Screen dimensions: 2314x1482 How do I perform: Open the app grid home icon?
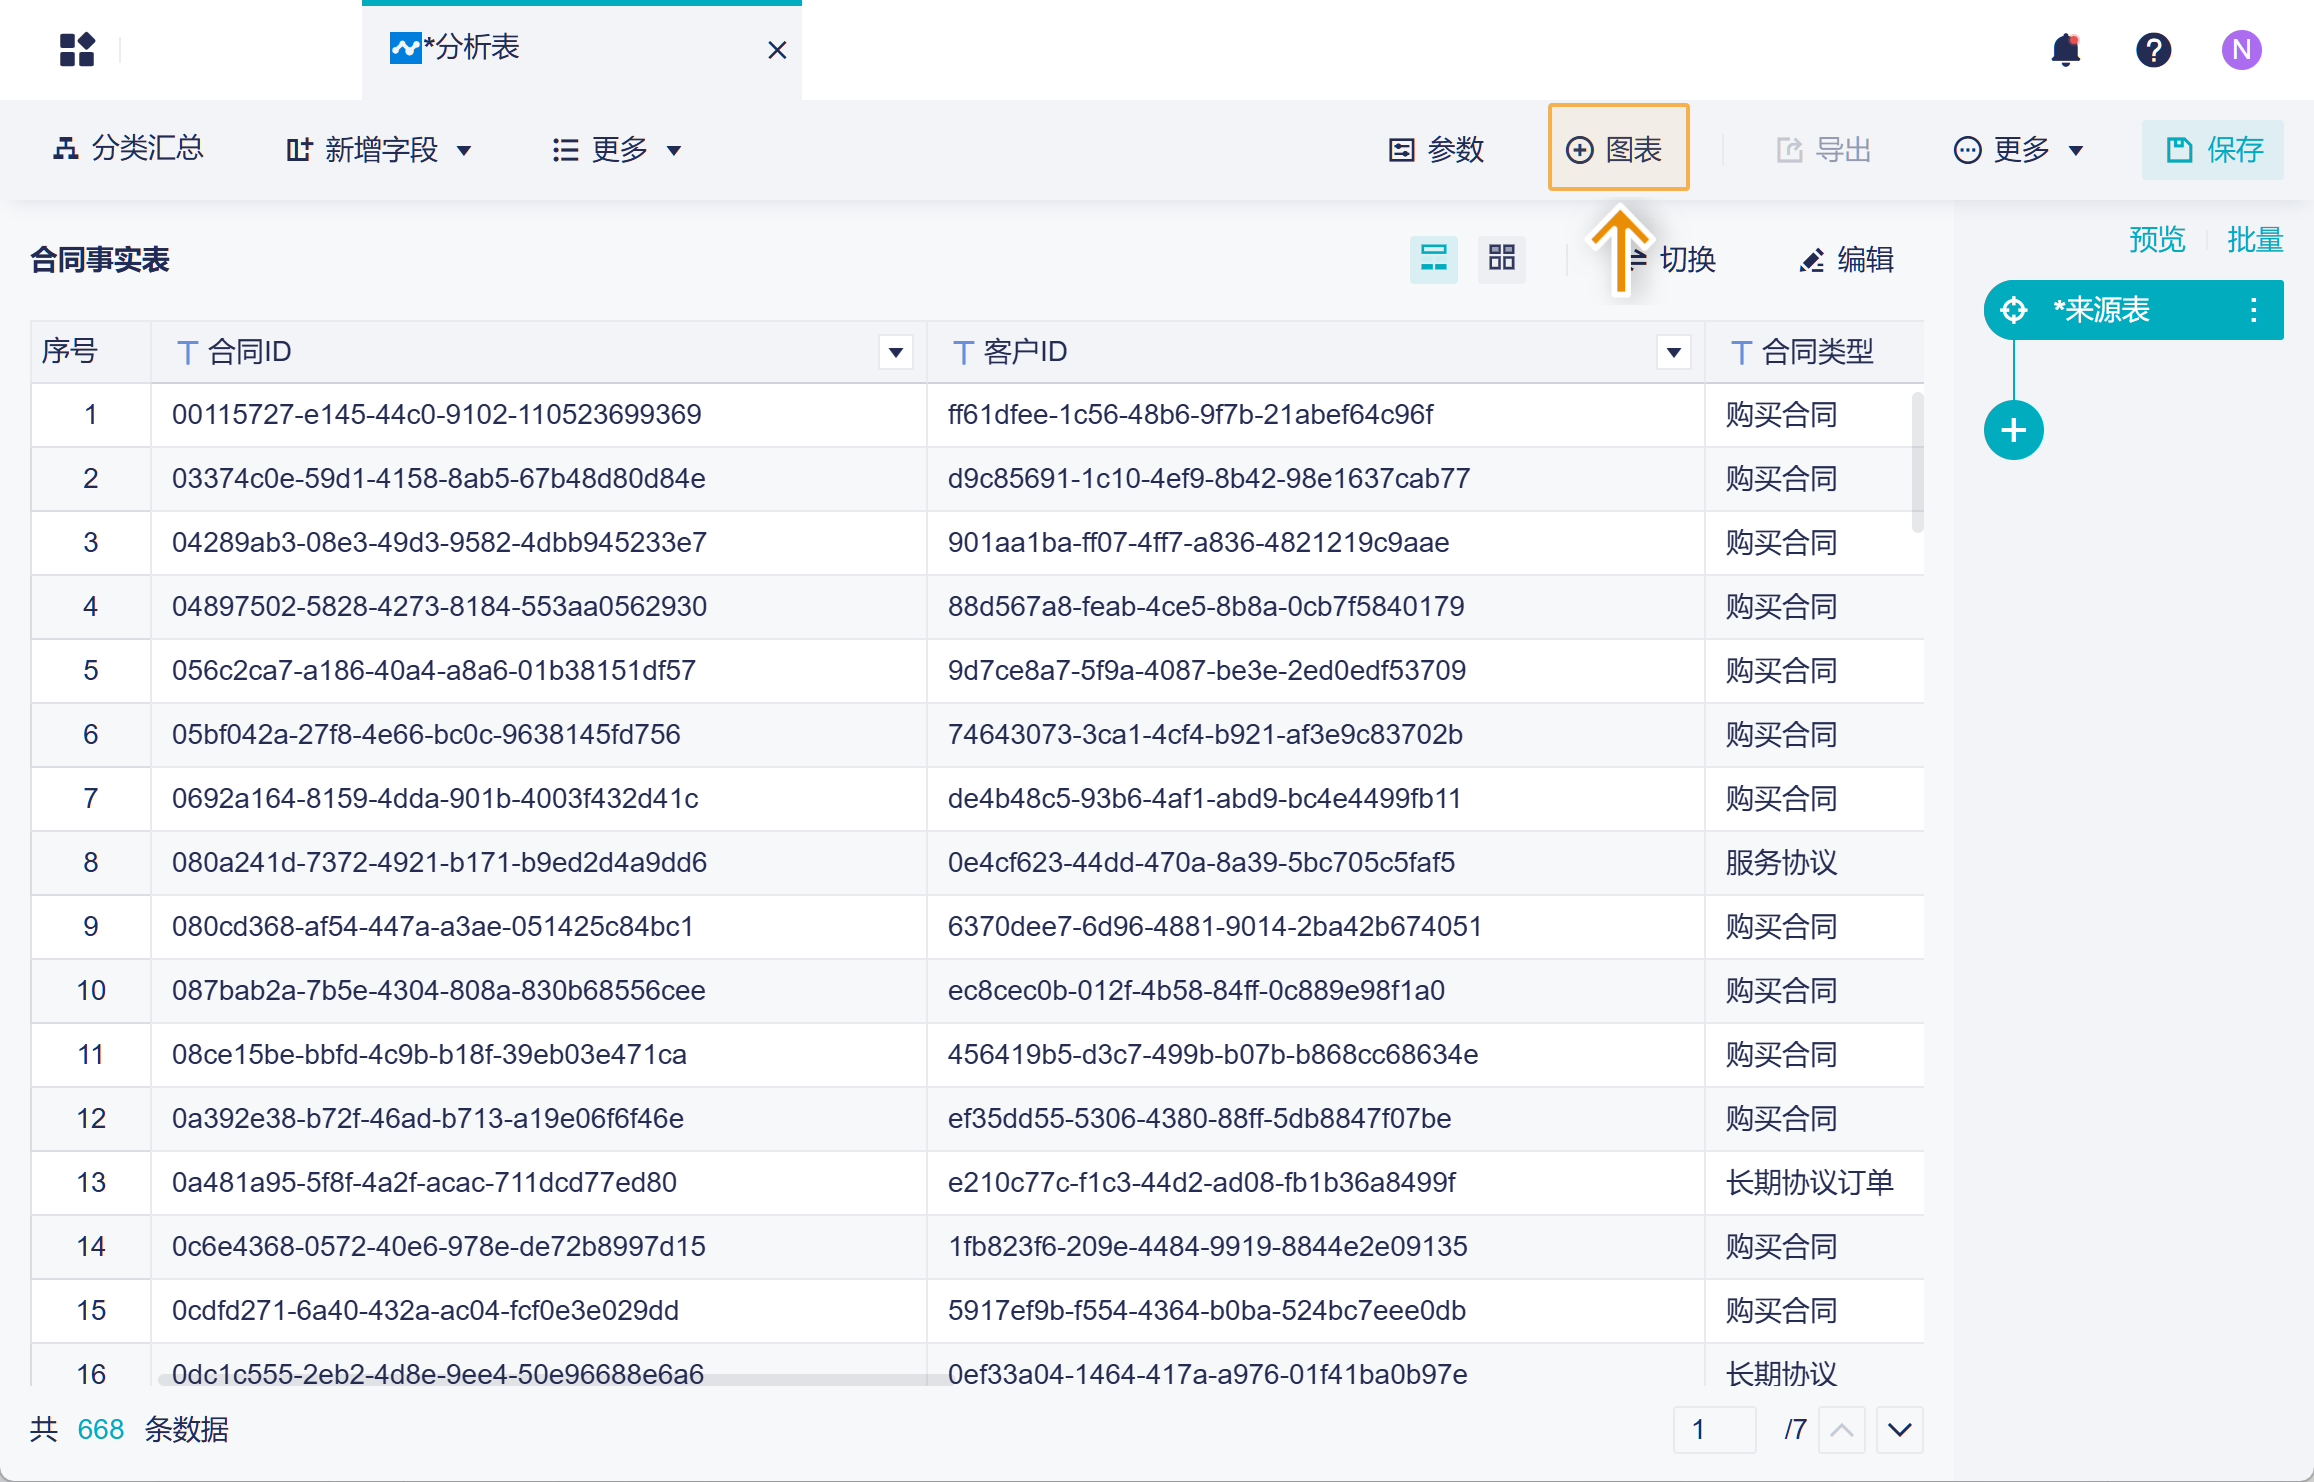coord(77,49)
